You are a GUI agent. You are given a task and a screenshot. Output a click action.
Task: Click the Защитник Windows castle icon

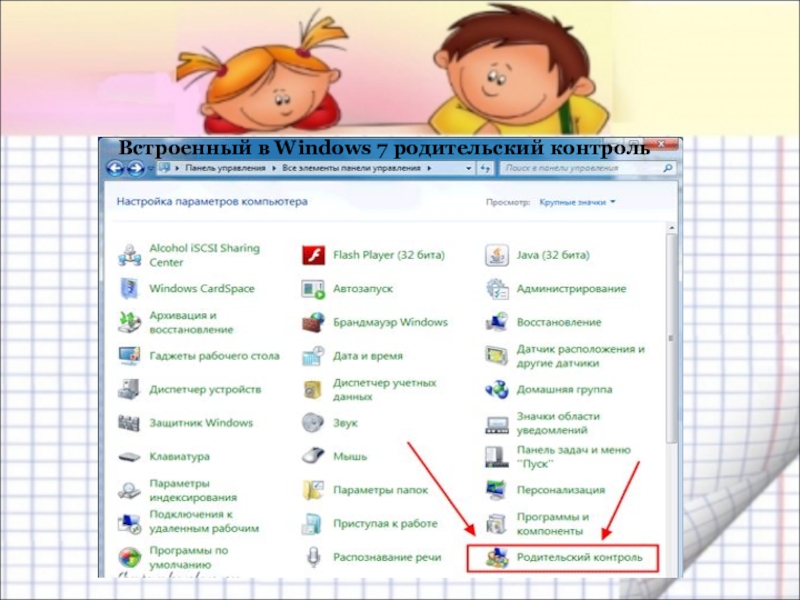(130, 423)
